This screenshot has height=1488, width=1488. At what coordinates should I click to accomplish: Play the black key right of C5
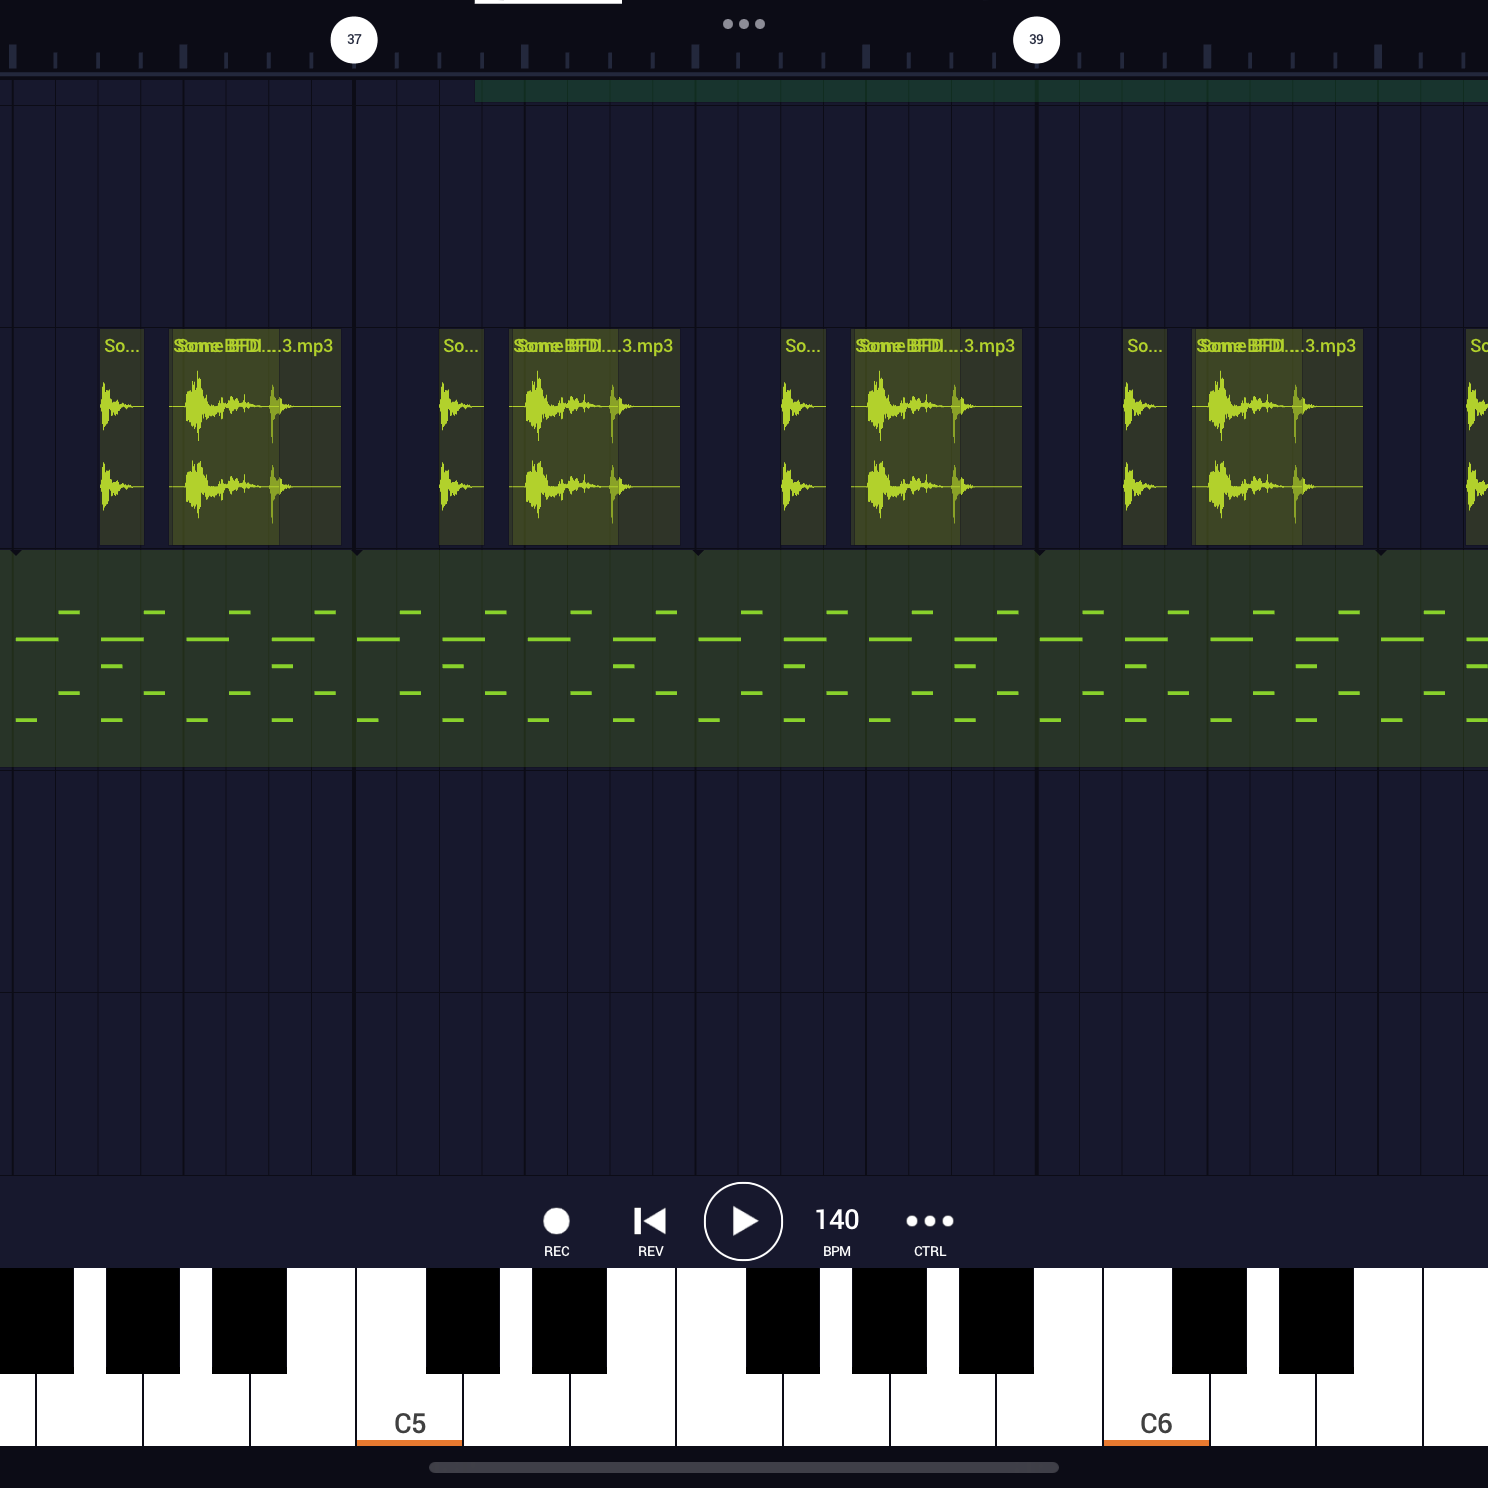pos(463,1320)
